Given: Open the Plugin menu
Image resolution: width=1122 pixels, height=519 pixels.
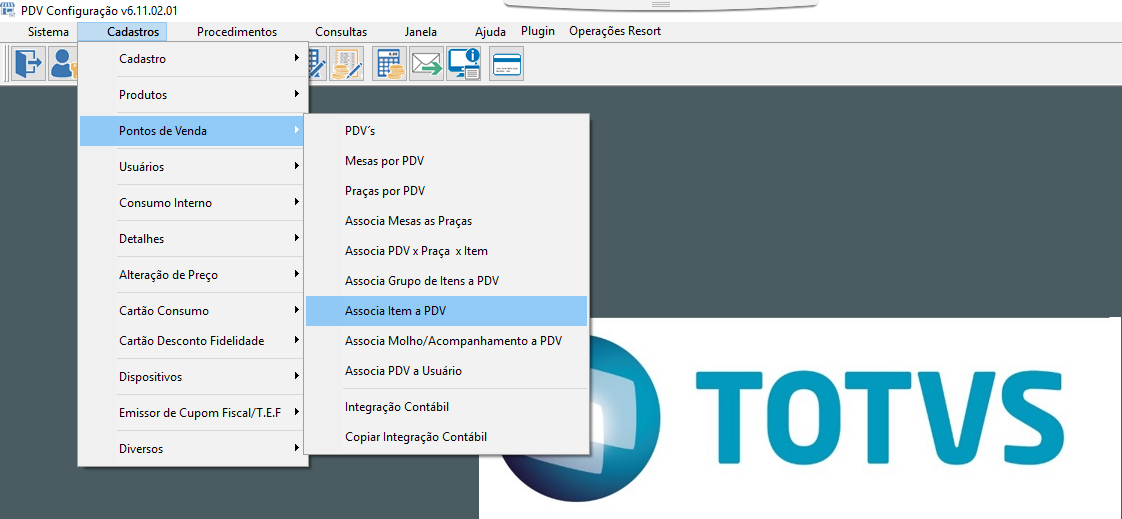Looking at the screenshot, I should [538, 31].
